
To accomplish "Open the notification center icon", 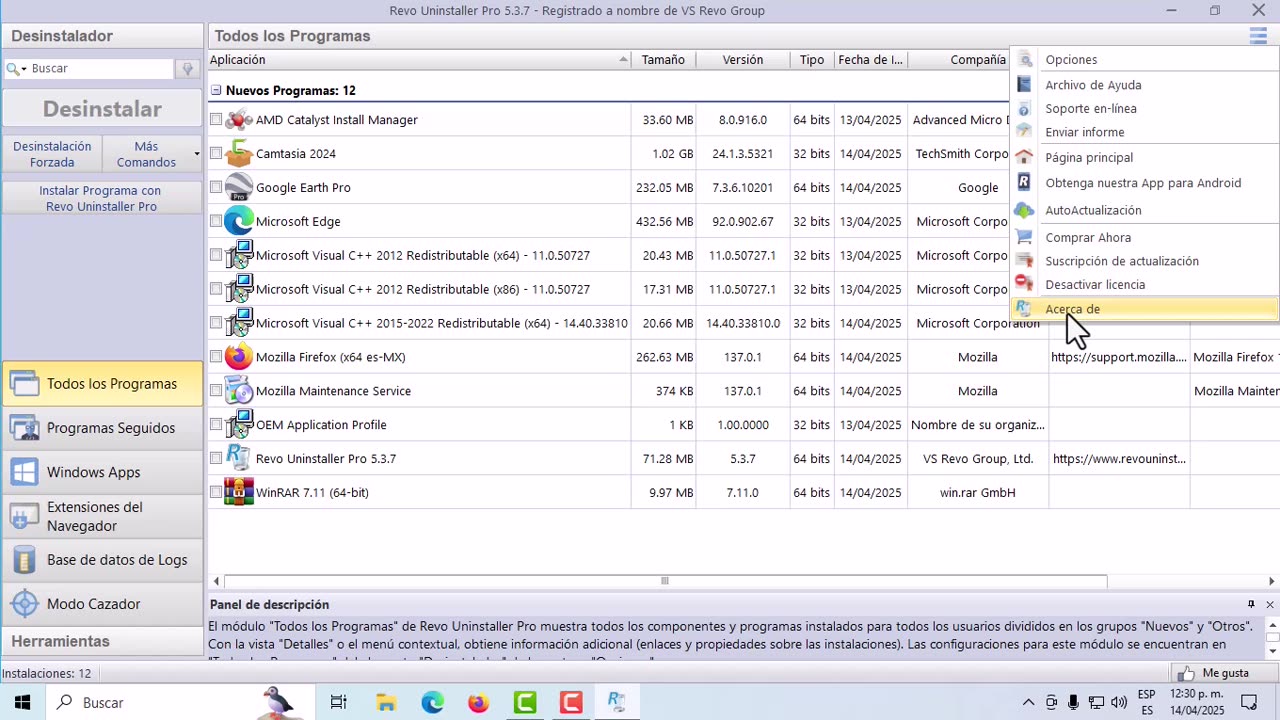I will click(1249, 703).
